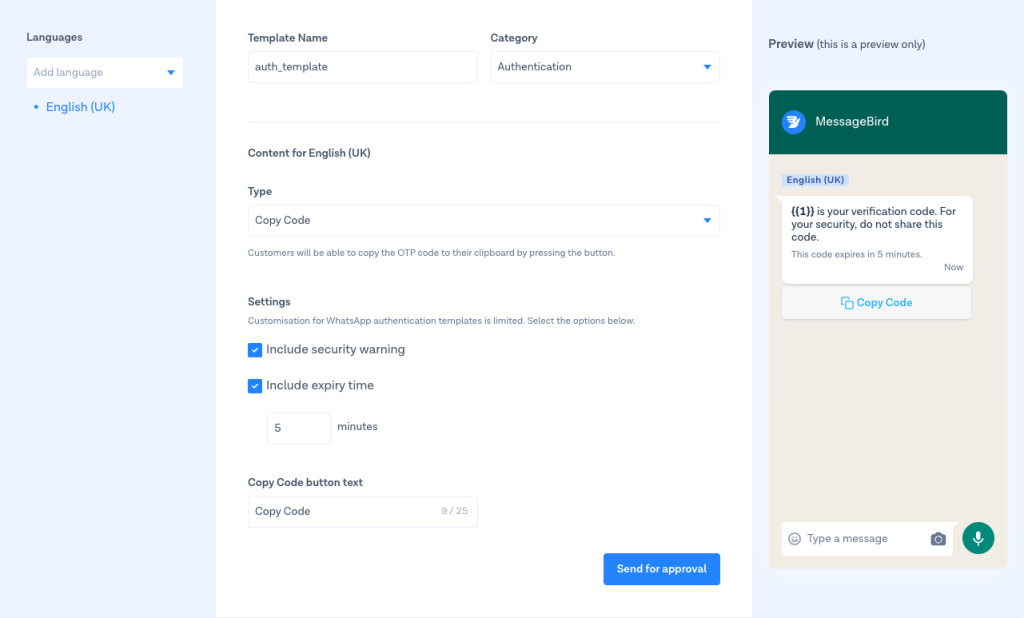Click the camera icon in preview

click(937, 539)
